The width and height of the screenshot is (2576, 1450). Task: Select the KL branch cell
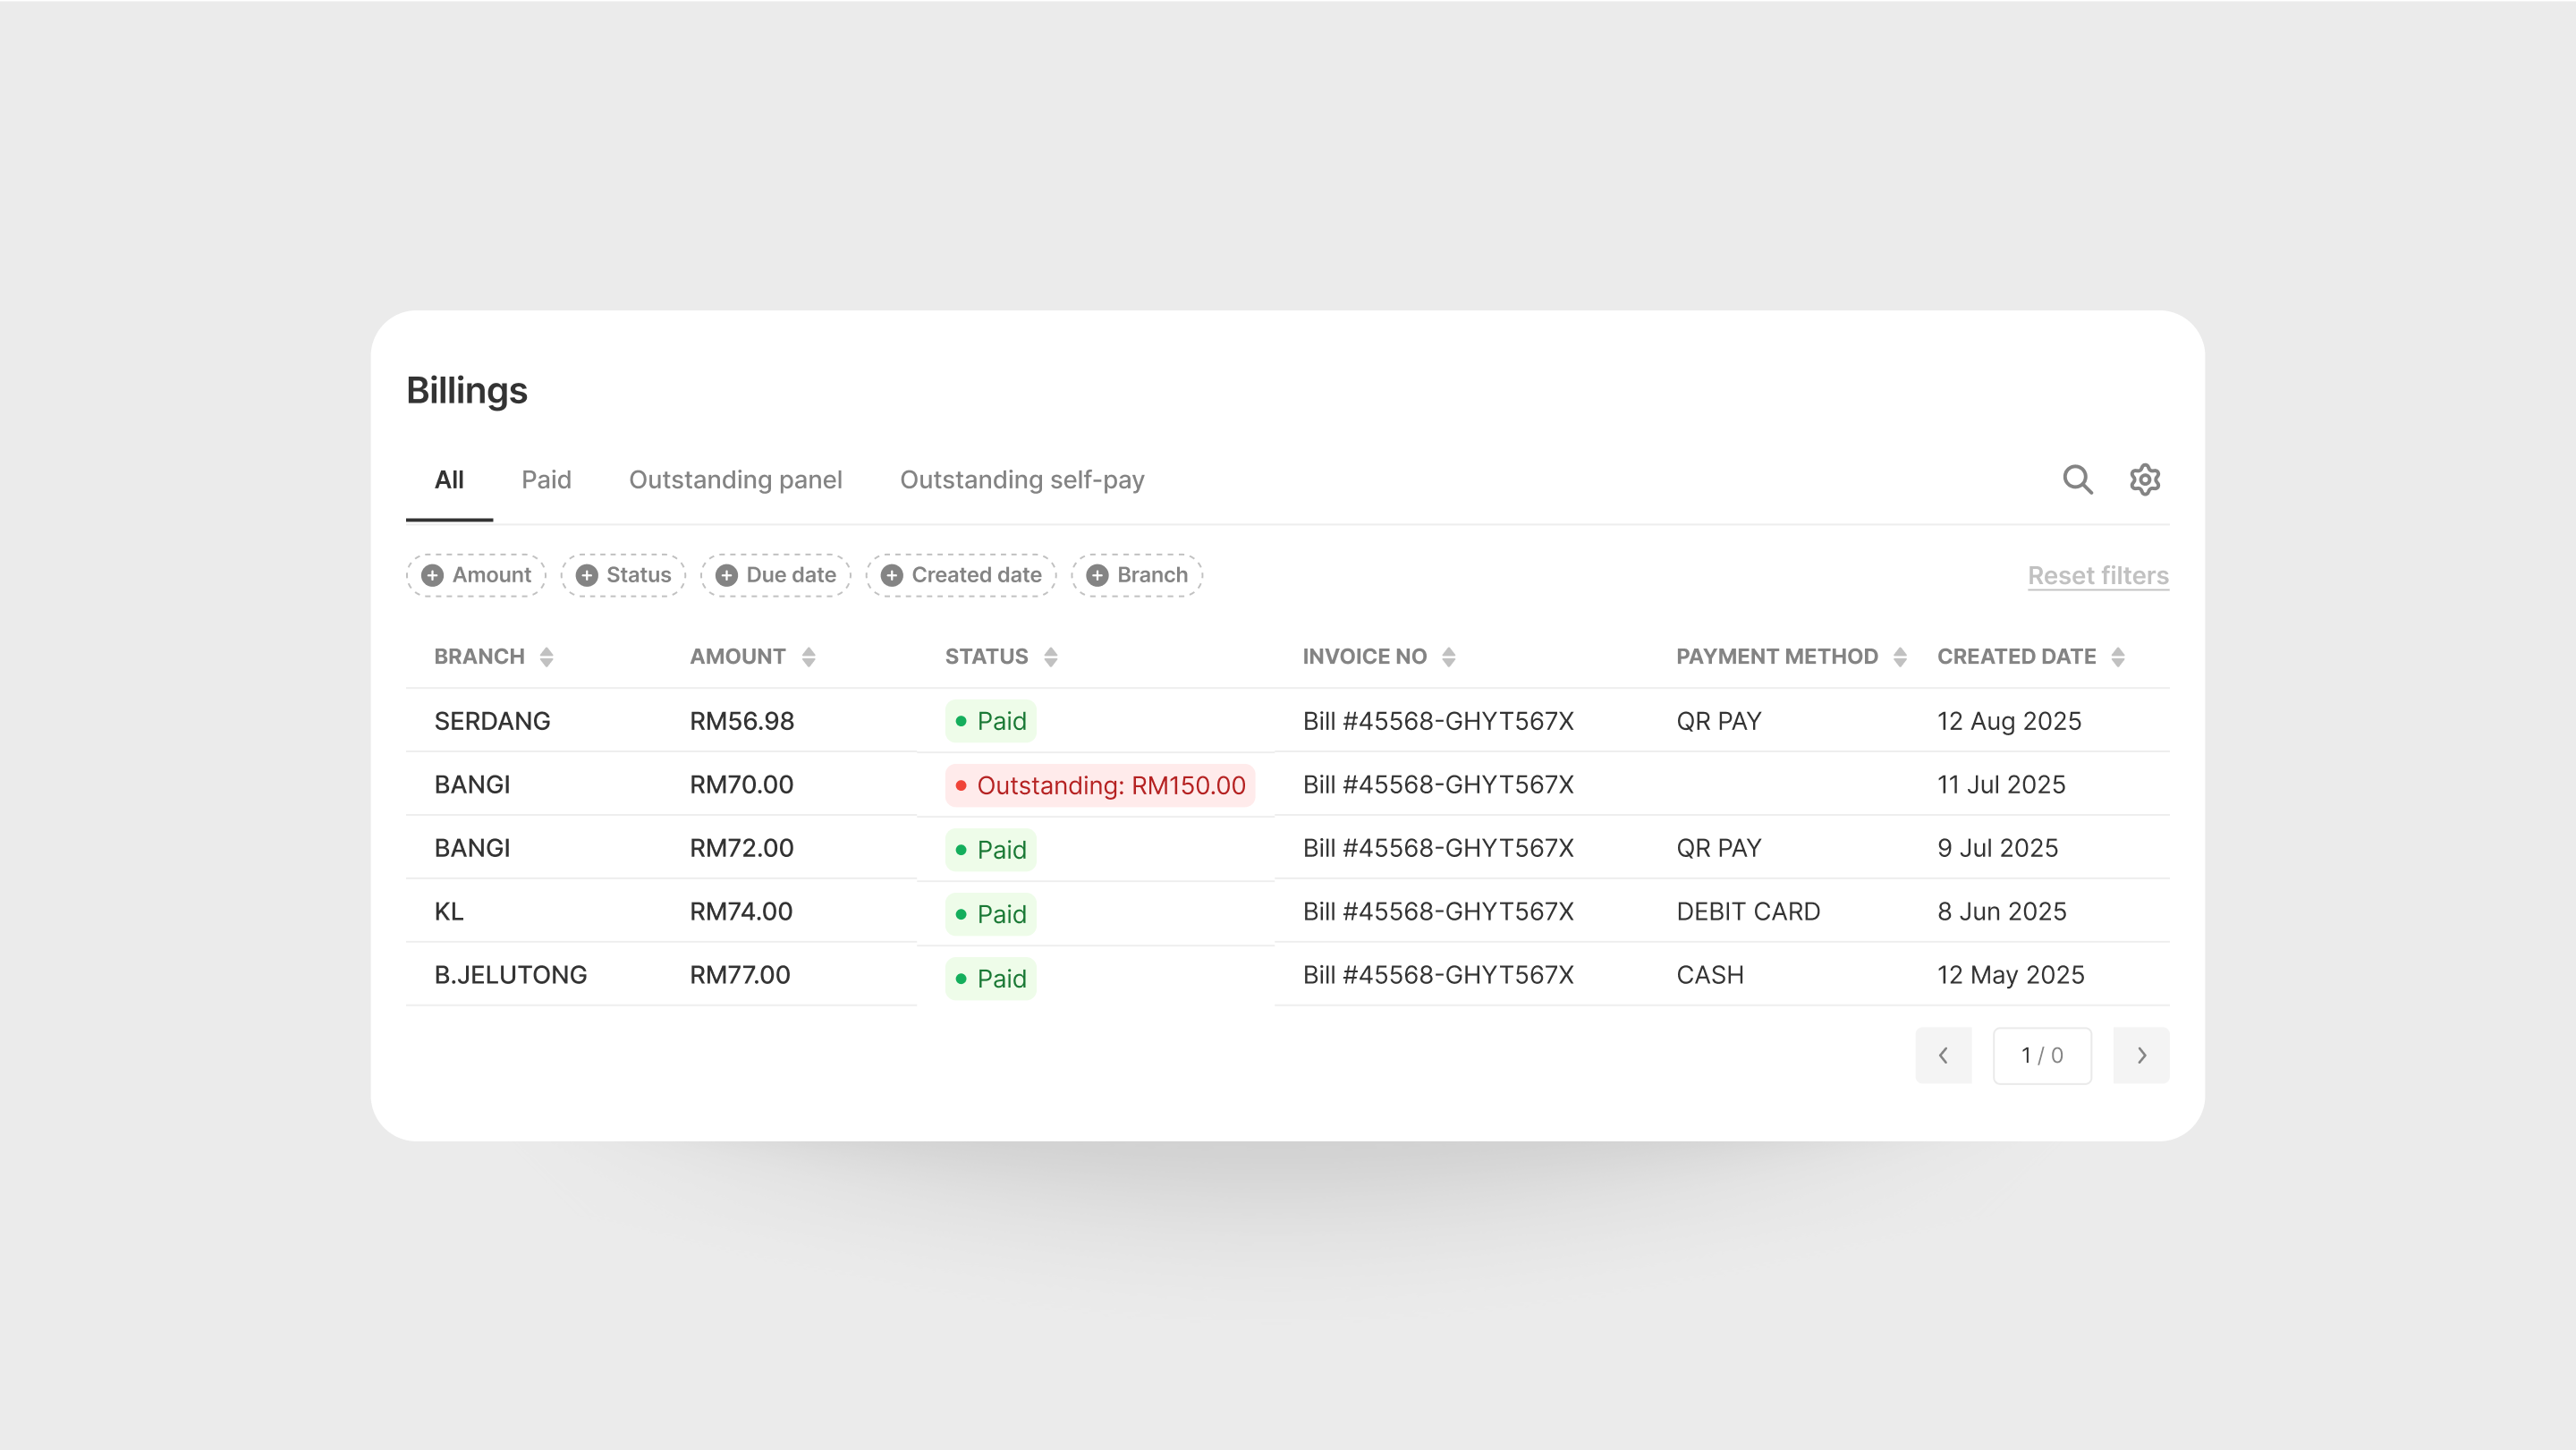449,911
